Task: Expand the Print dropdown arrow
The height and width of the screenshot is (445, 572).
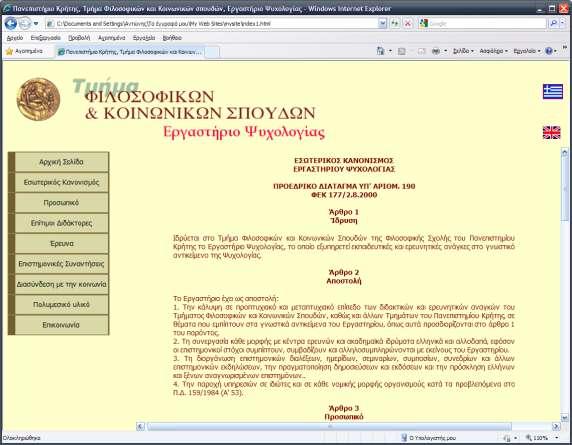Action: (445, 51)
